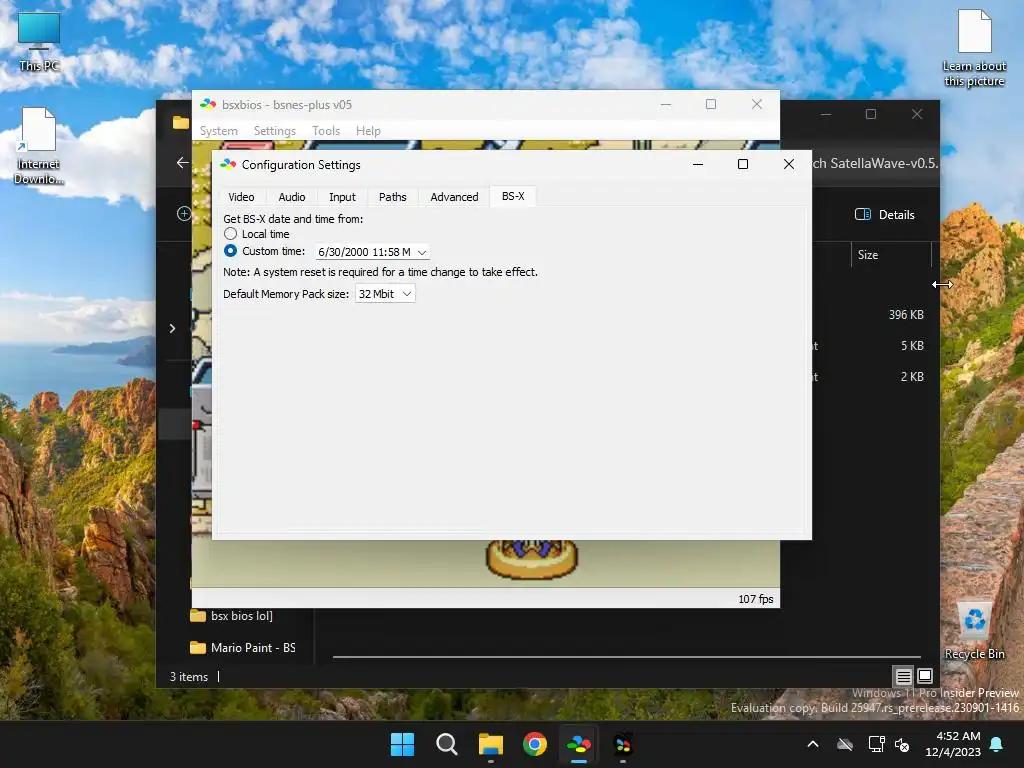Viewport: 1024px width, 768px height.
Task: Switch to the Video tab
Action: pos(241,197)
